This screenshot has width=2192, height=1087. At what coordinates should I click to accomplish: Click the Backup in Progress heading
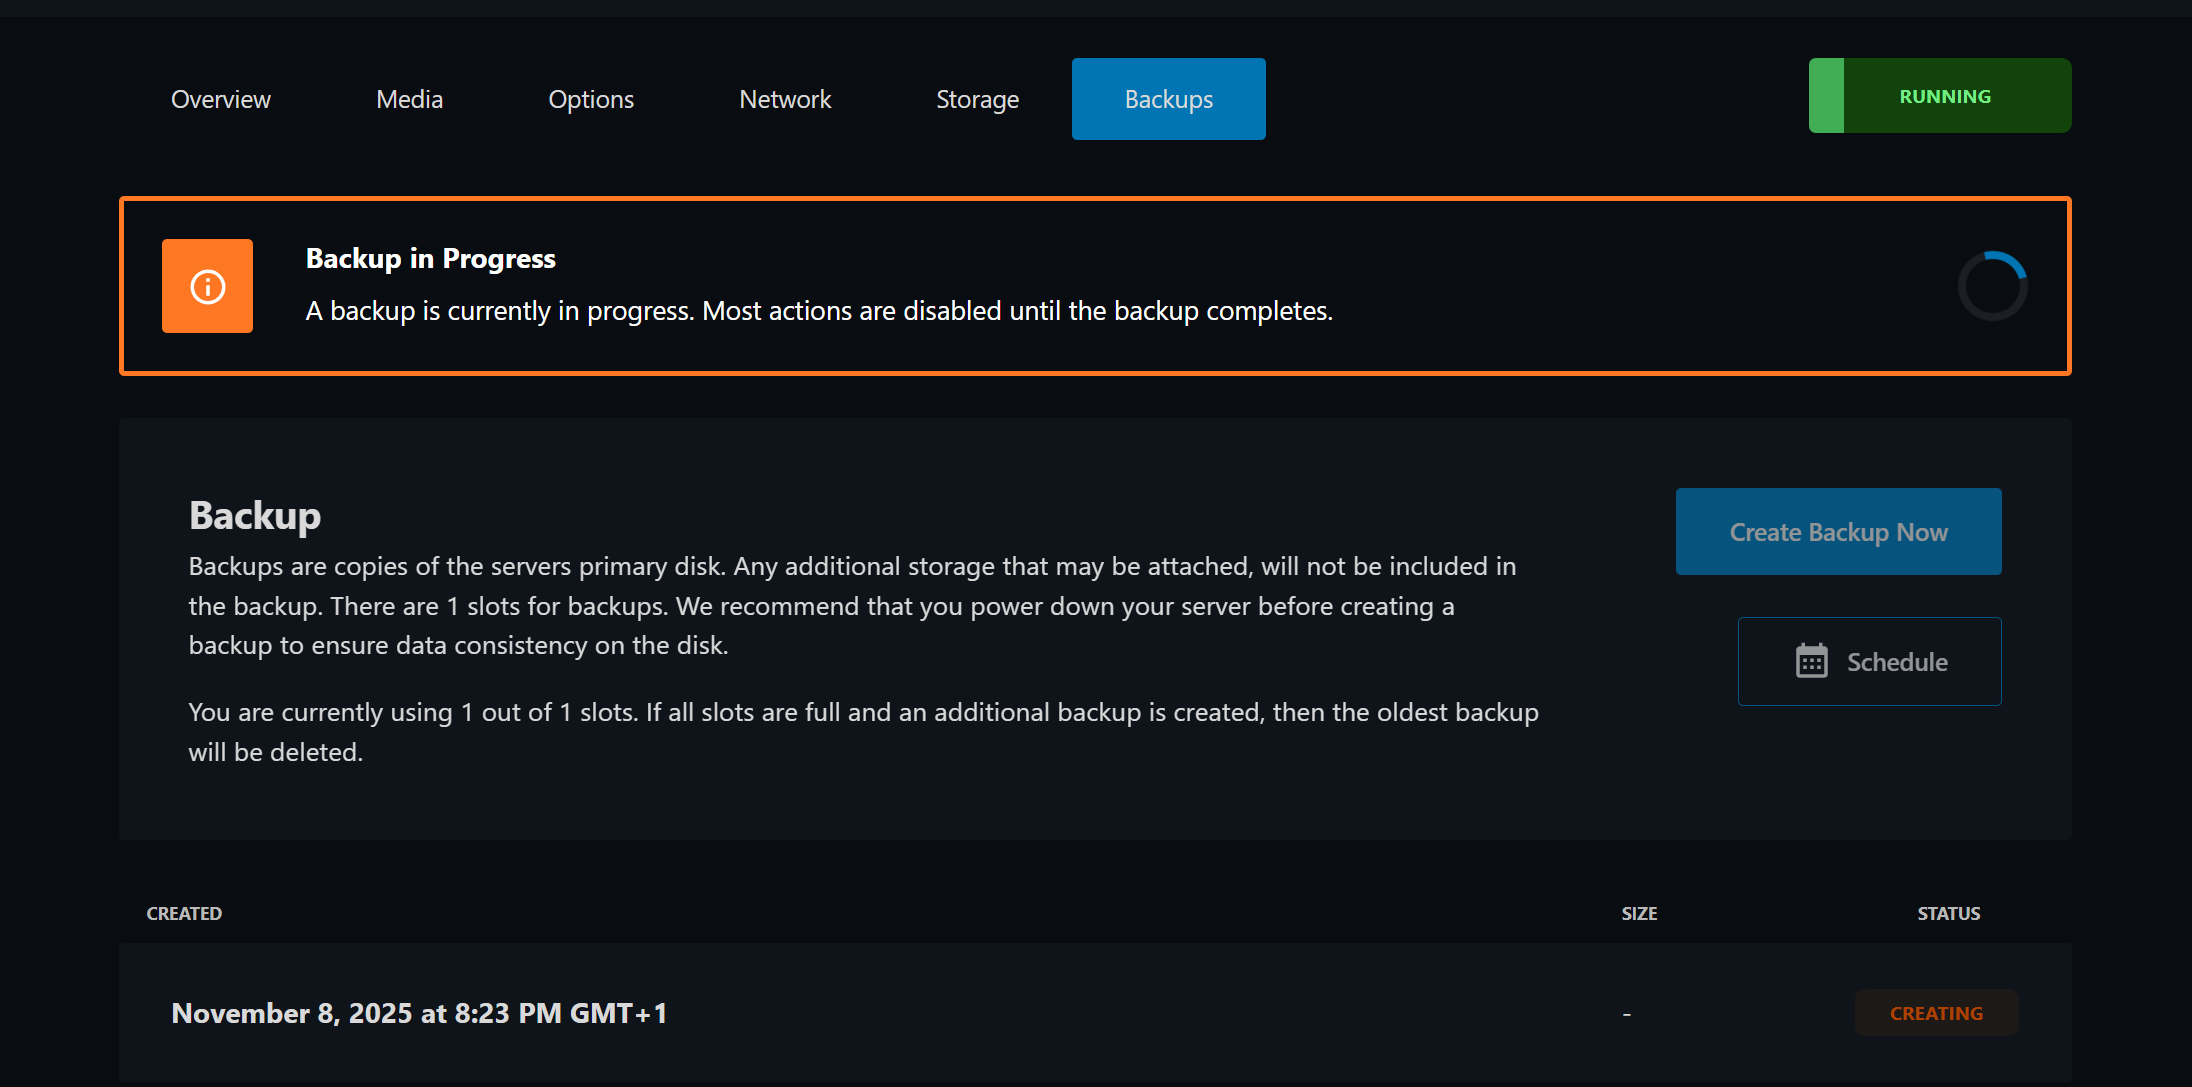click(430, 258)
